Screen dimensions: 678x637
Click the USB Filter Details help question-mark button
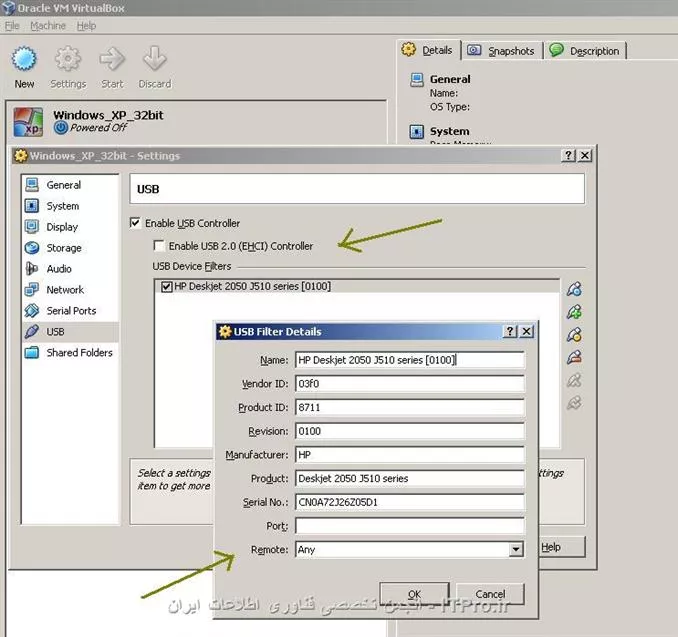pyautogui.click(x=510, y=331)
